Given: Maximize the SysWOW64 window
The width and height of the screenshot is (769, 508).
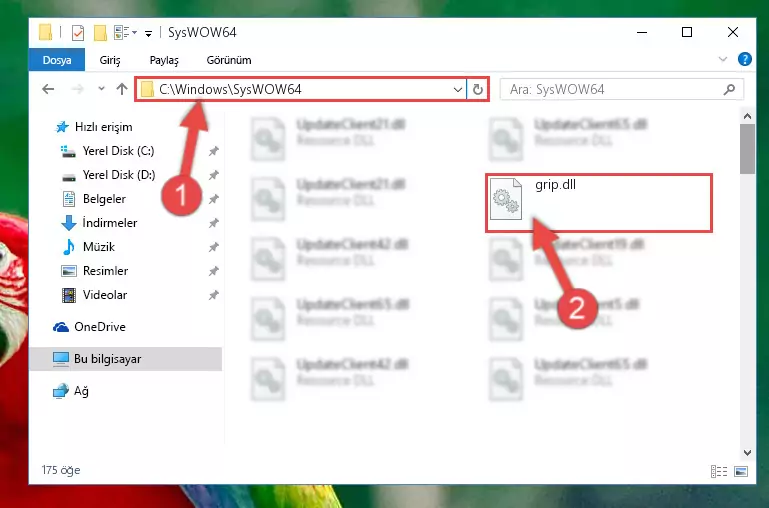Looking at the screenshot, I should click(x=687, y=32).
